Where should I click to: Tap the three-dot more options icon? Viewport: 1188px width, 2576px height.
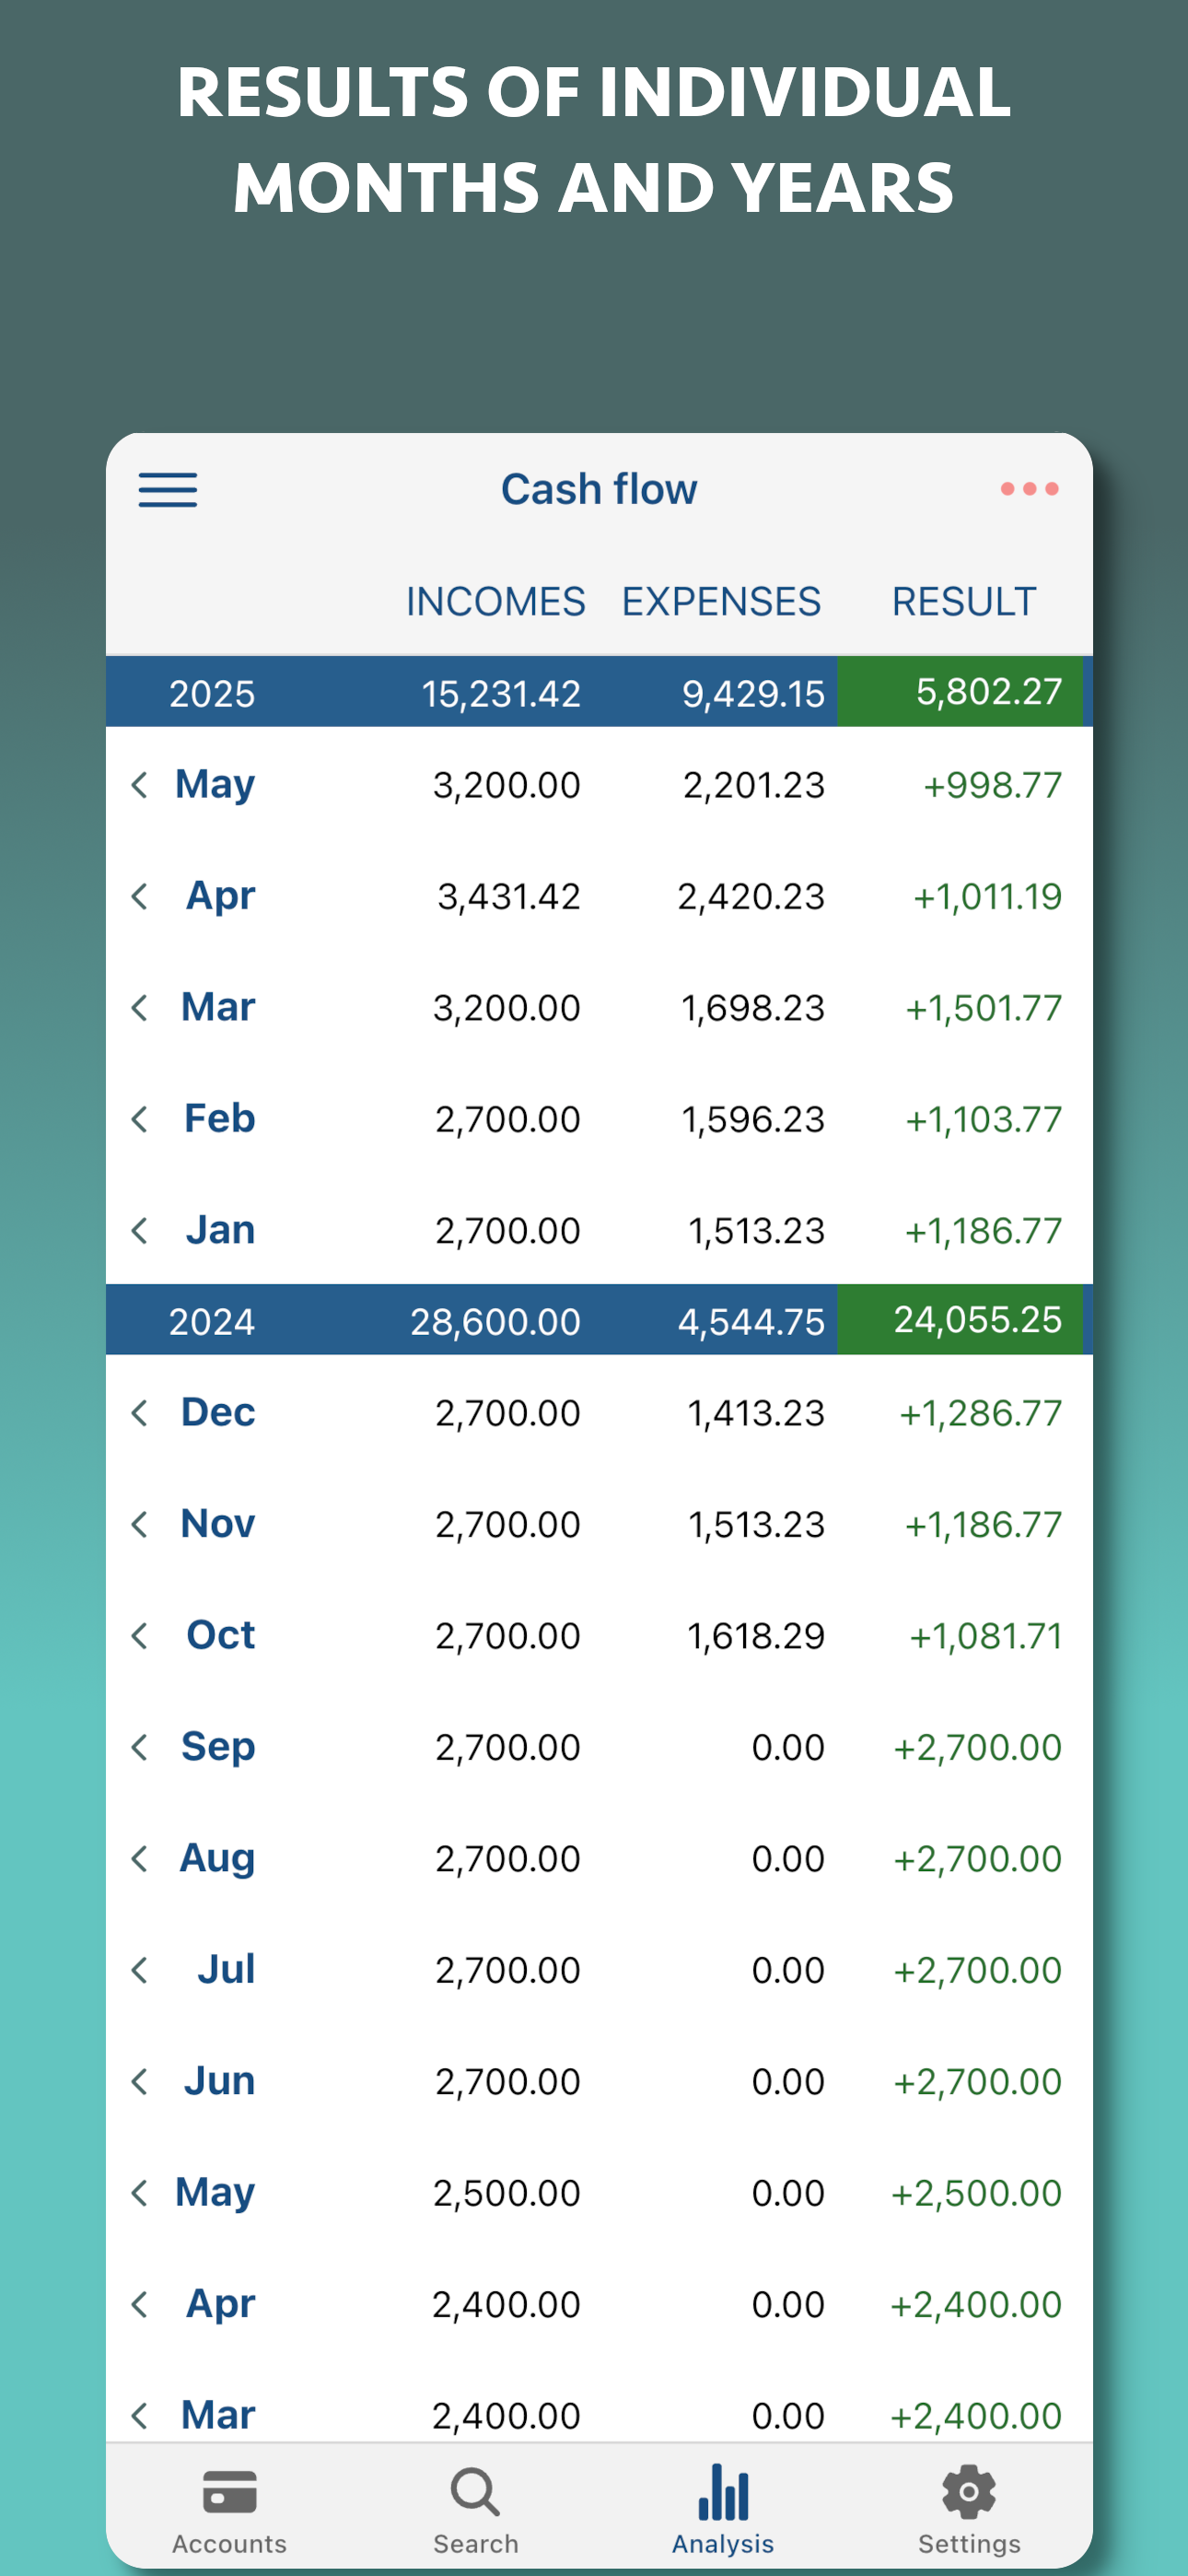pos(1029,489)
